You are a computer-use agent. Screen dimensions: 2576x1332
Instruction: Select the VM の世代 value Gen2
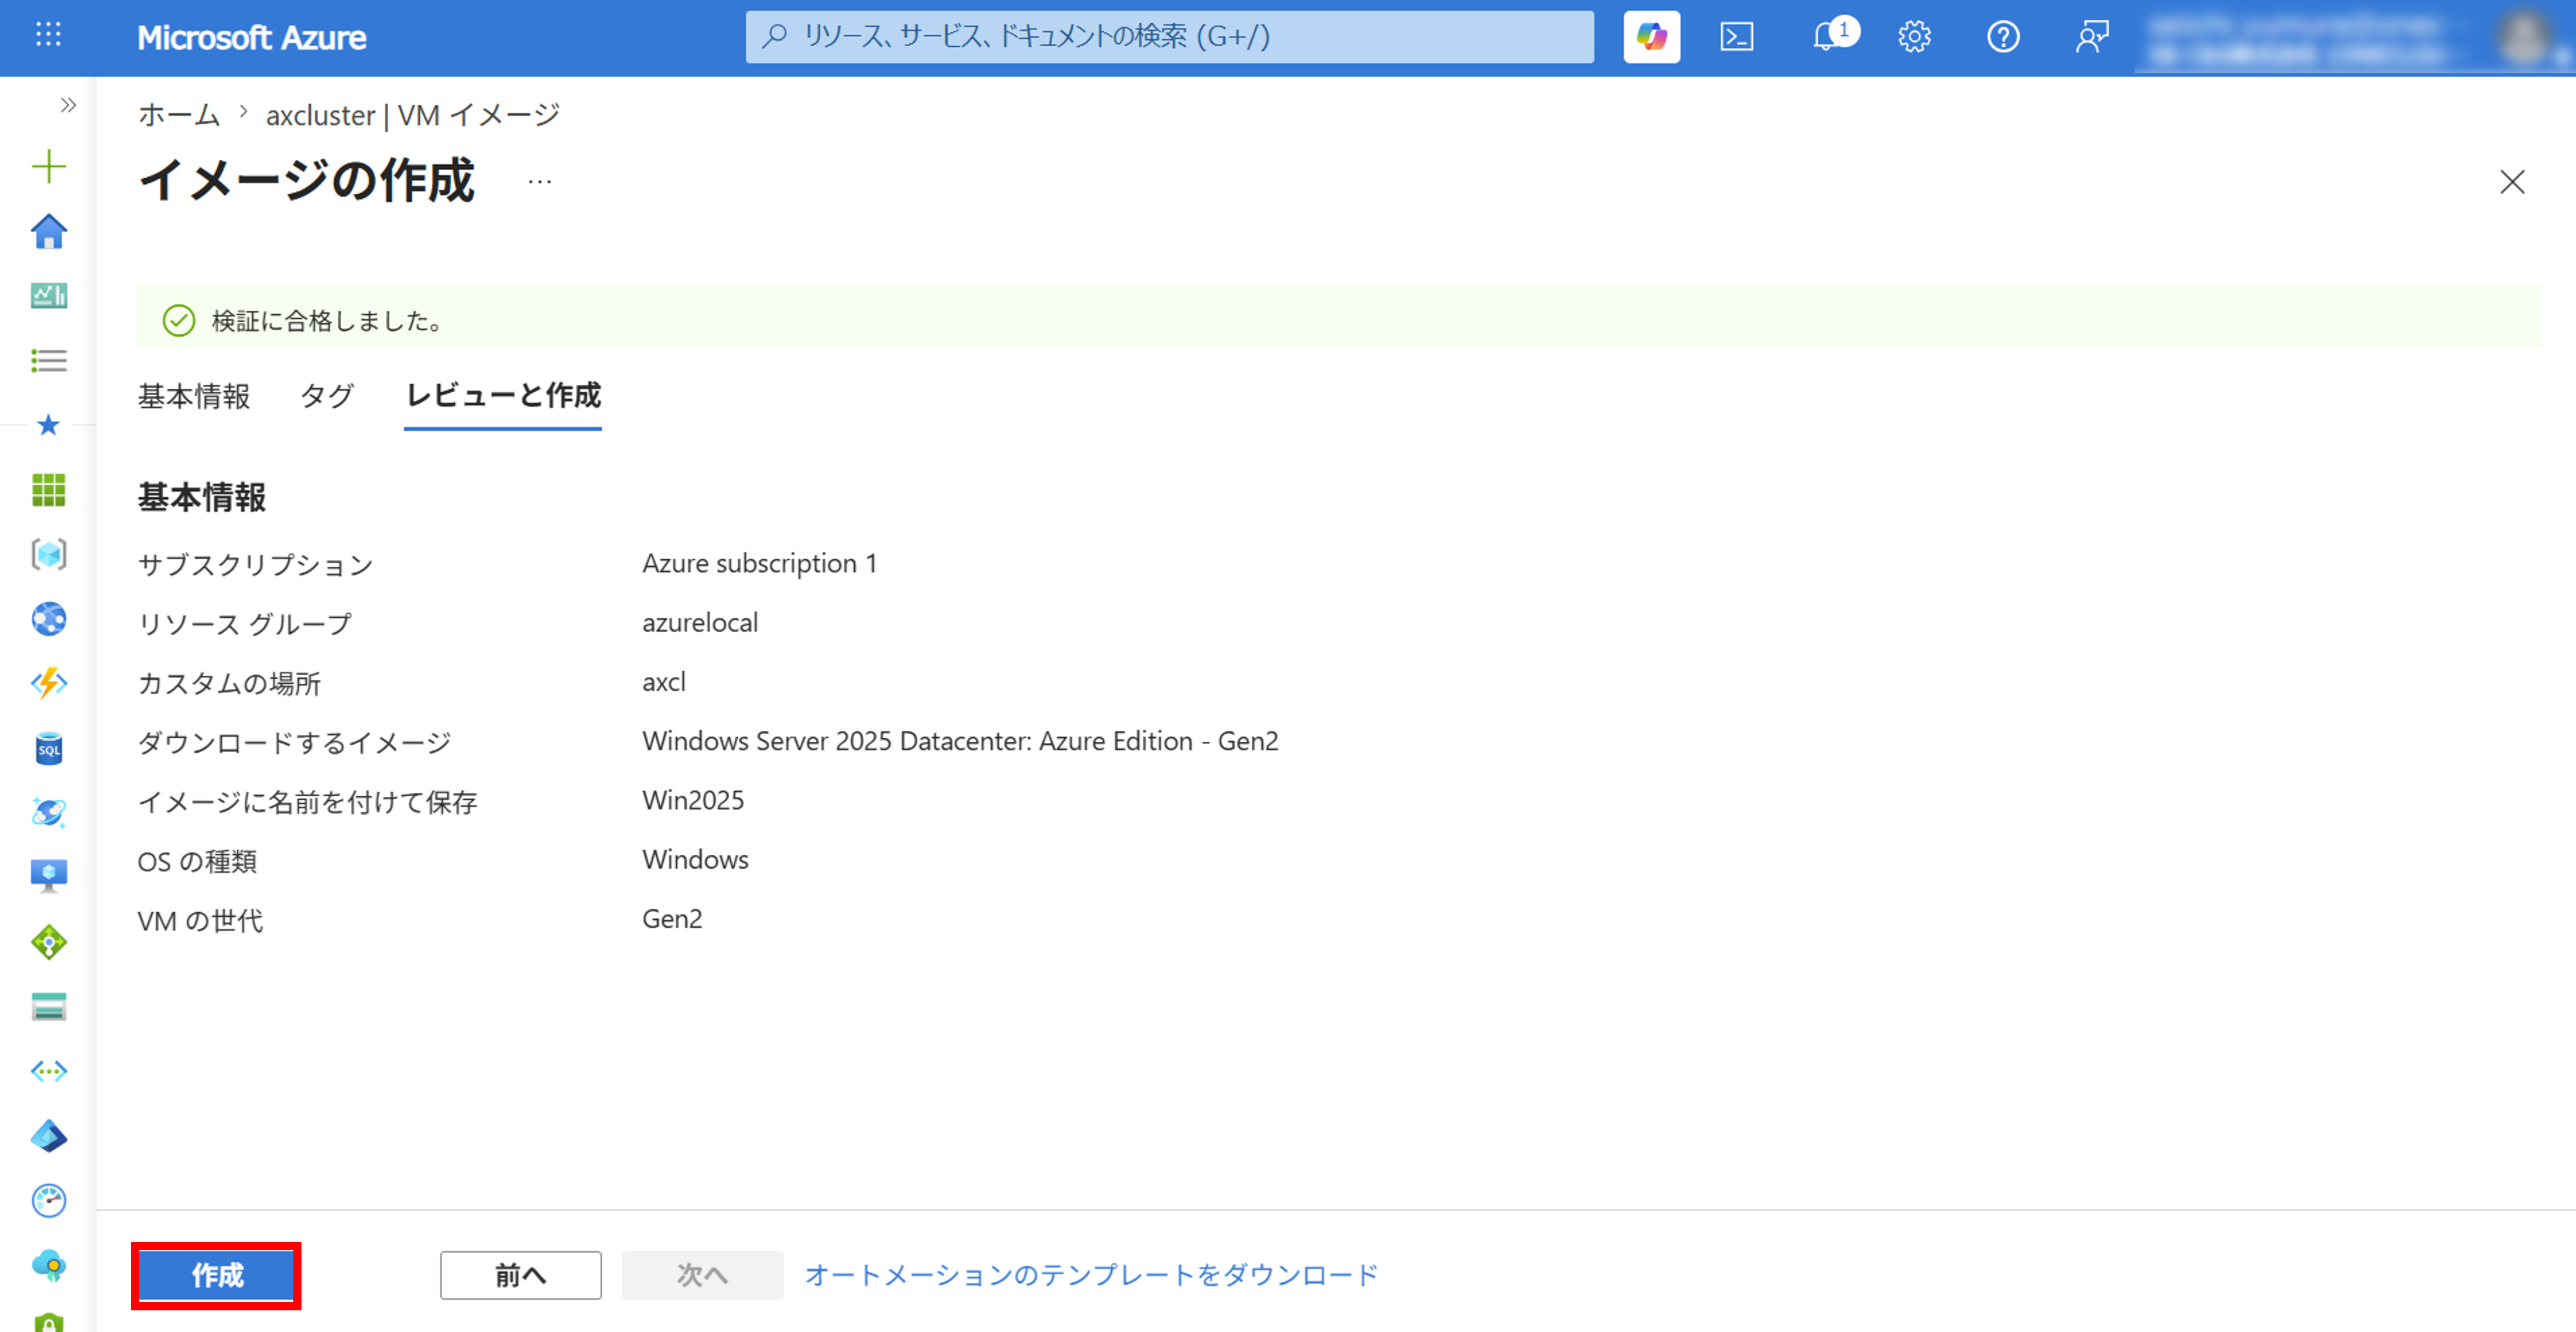pos(672,919)
